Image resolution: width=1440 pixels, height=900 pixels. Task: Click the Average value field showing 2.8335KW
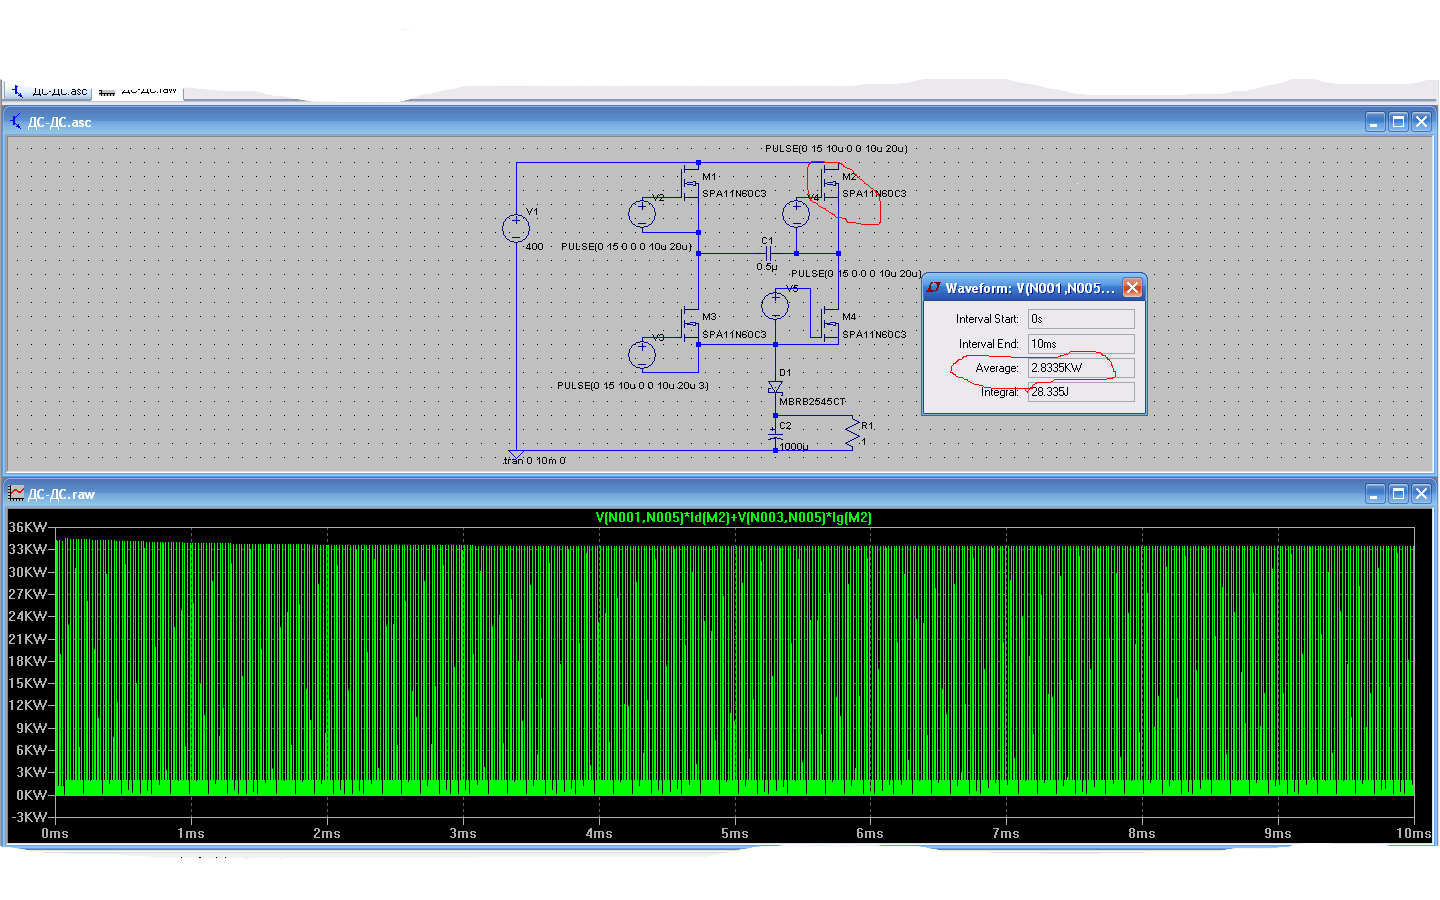1081,368
